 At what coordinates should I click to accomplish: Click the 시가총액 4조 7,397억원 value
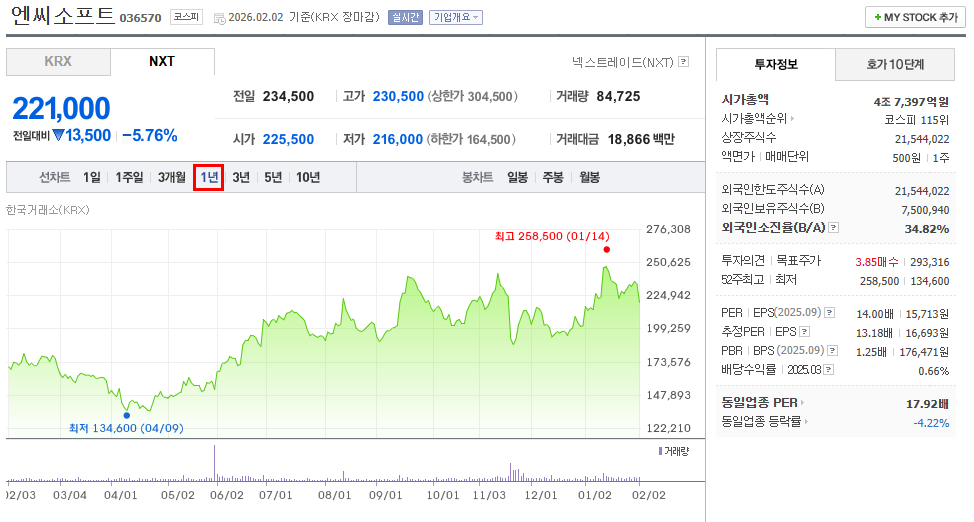[911, 102]
